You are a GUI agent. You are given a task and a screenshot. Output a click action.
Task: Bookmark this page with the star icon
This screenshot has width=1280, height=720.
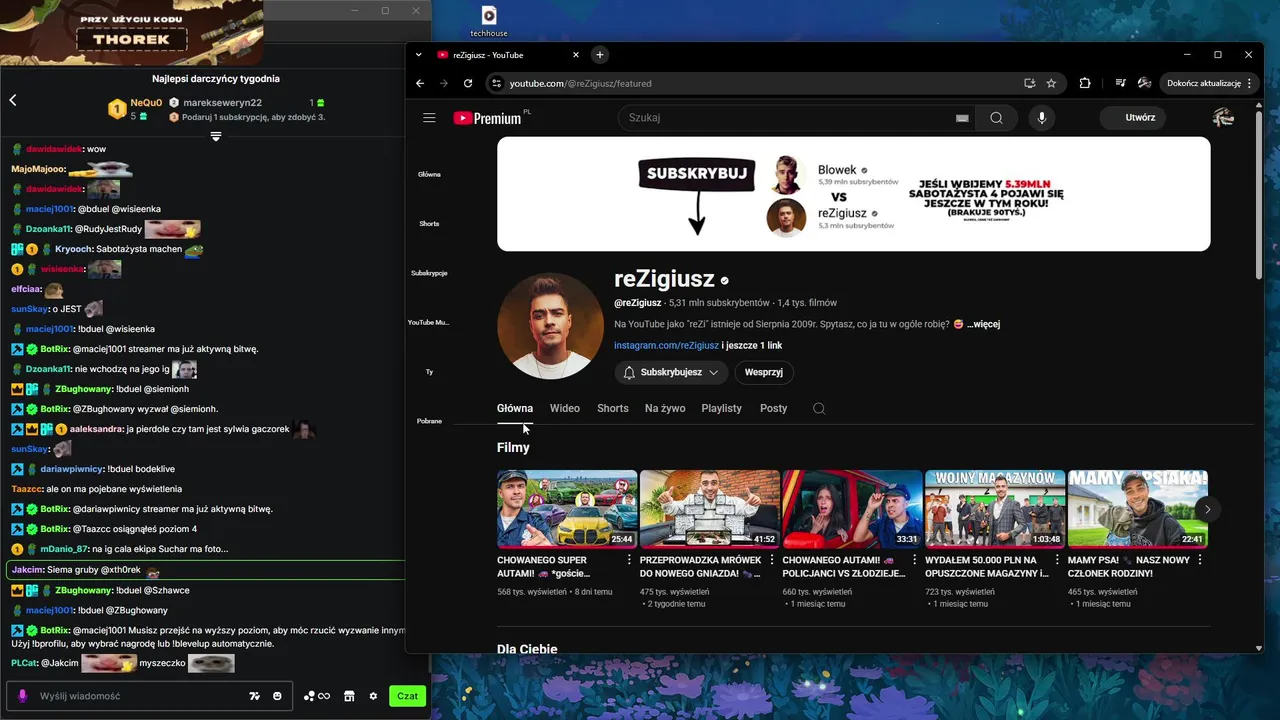(1051, 83)
